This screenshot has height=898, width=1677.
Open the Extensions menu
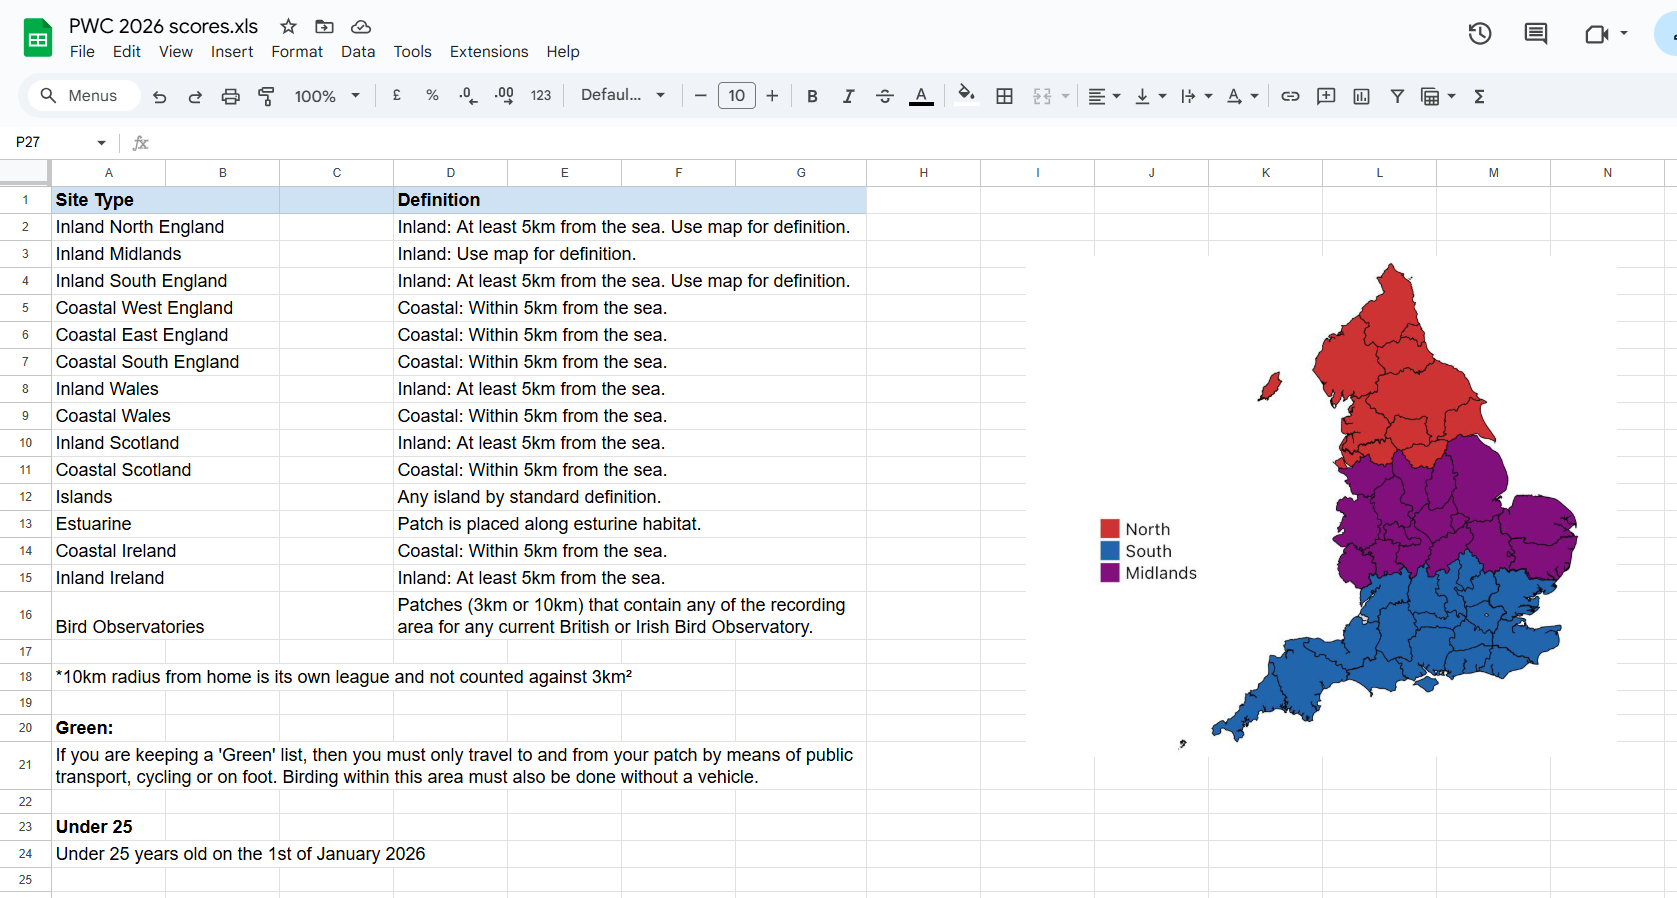coord(488,52)
